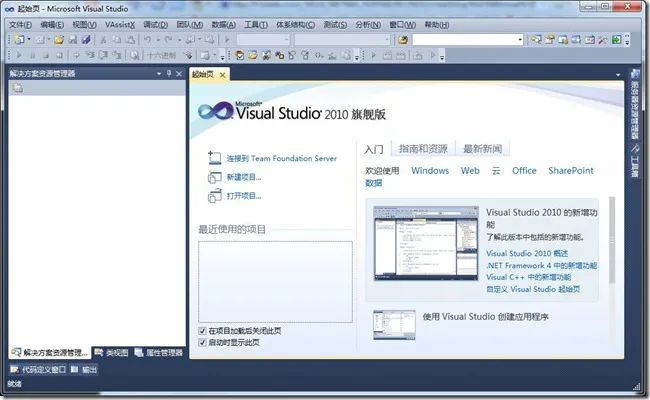
Task: Open the .NET Framework 4 new features link
Action: [541, 265]
